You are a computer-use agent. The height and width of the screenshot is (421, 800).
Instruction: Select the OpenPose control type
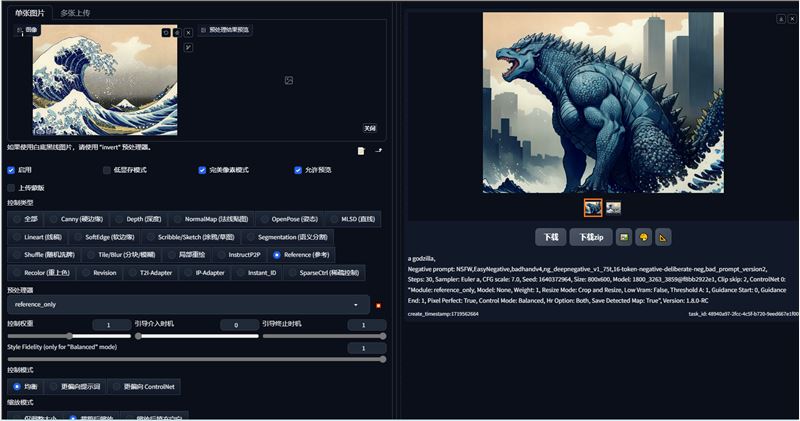(289, 219)
